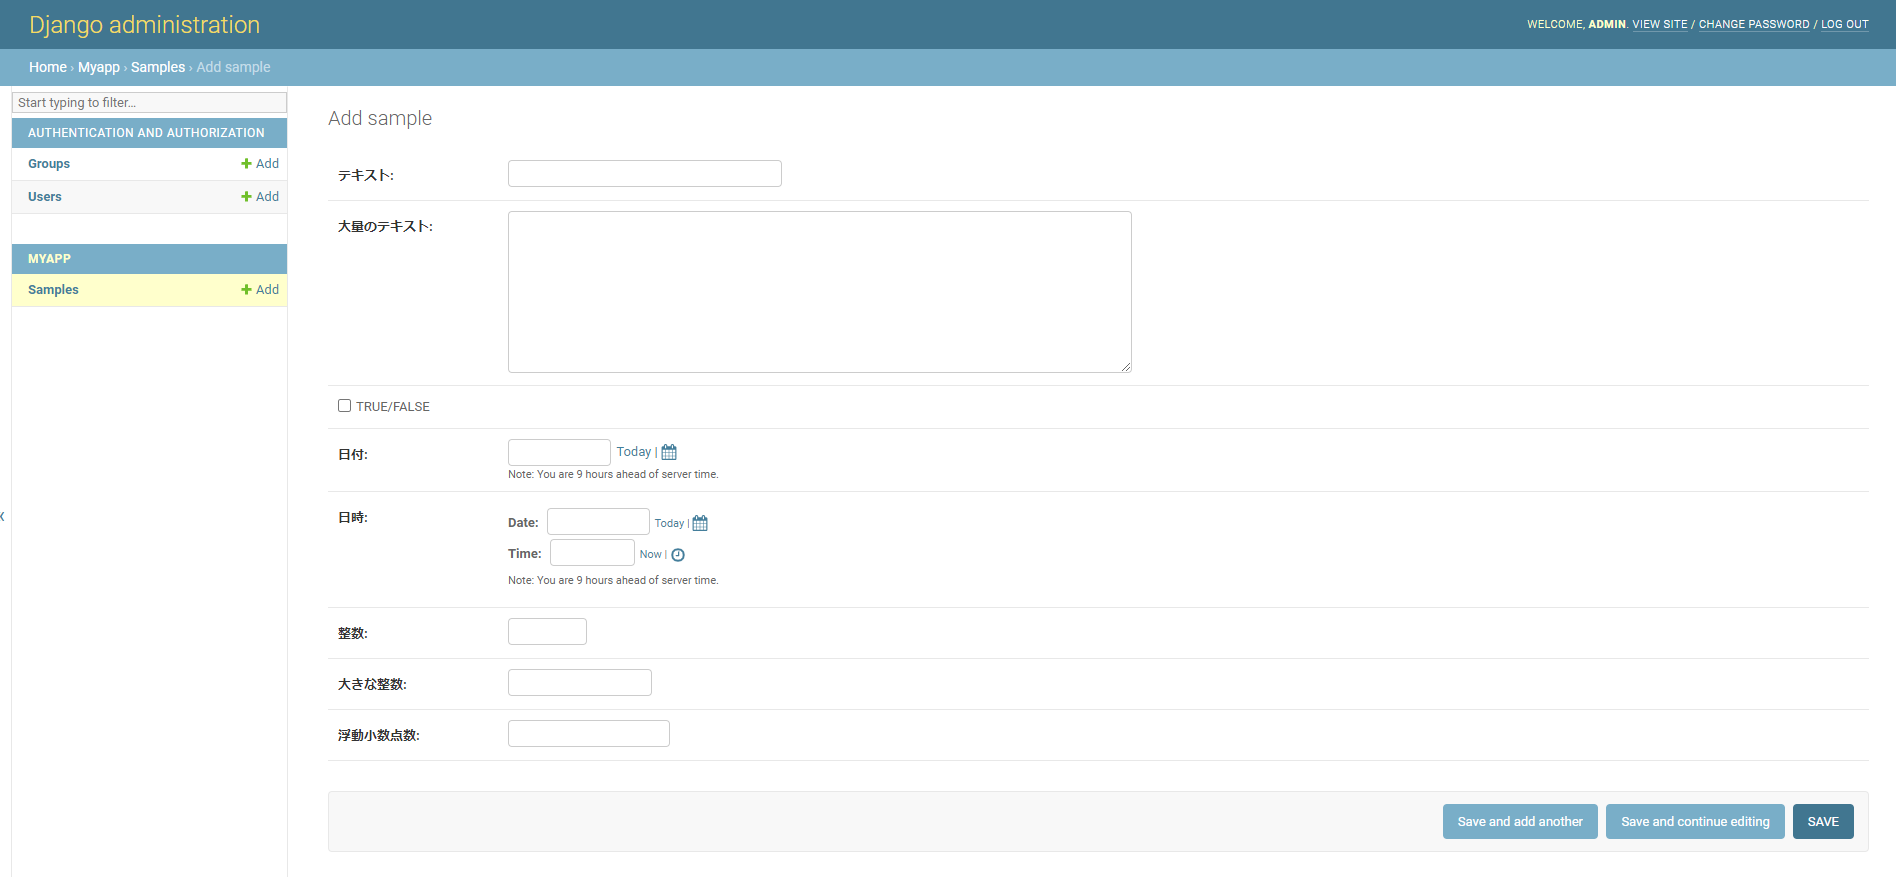Collapse the sidebar using left-edge arrow
The height and width of the screenshot is (877, 1896).
pos(3,516)
